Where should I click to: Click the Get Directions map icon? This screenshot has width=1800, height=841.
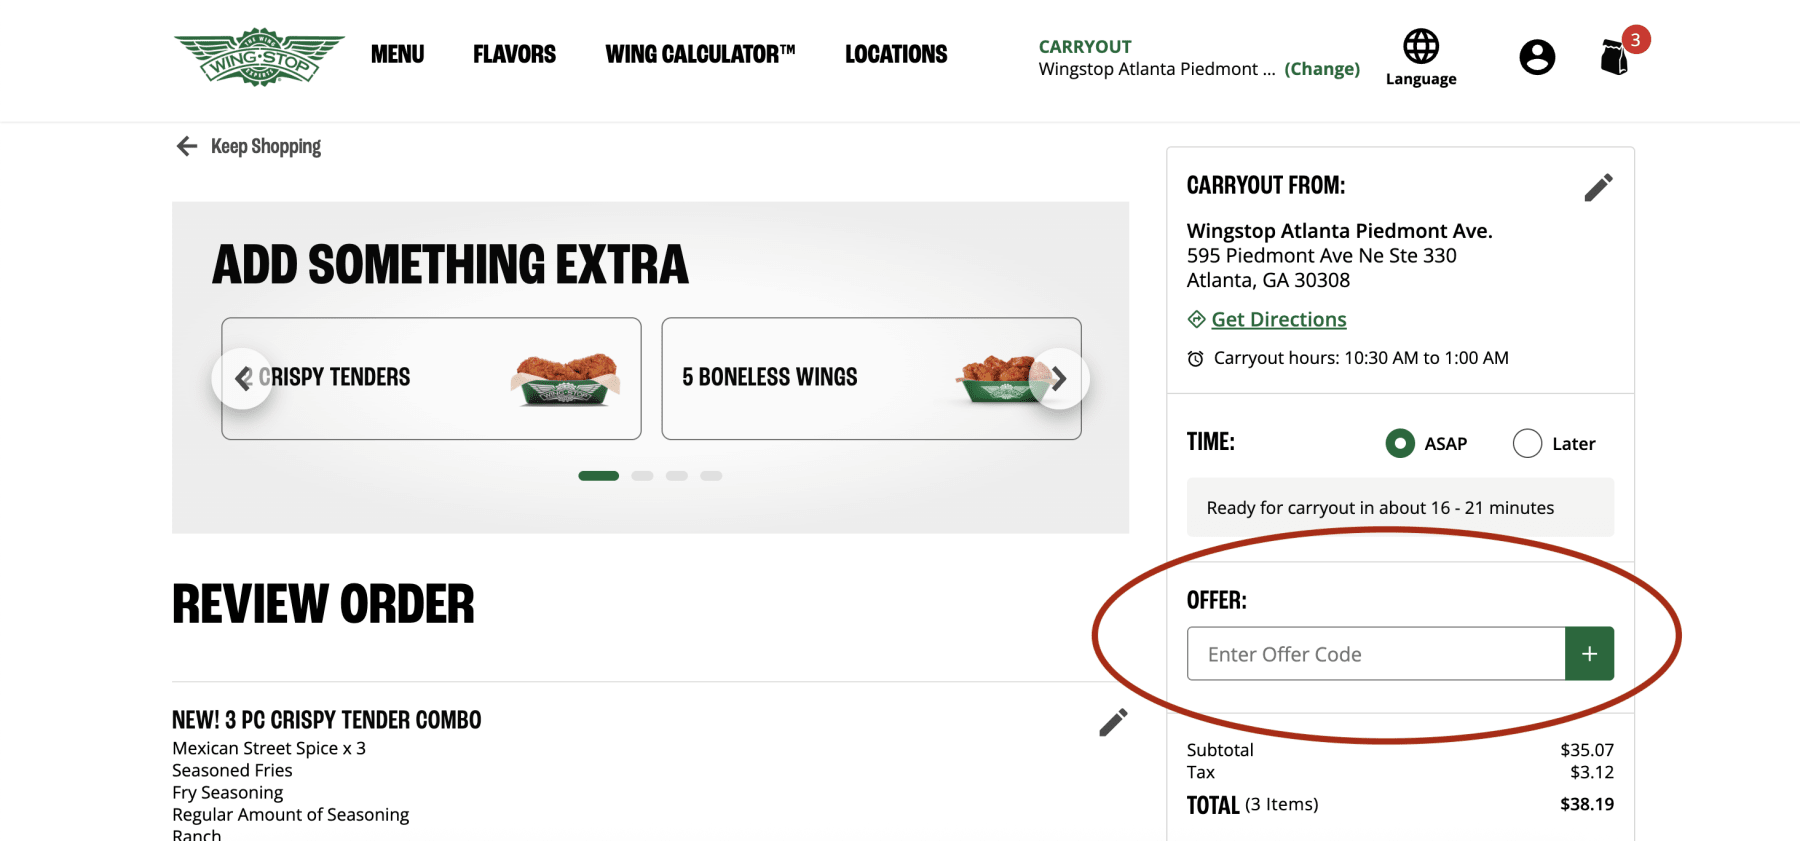click(x=1196, y=319)
